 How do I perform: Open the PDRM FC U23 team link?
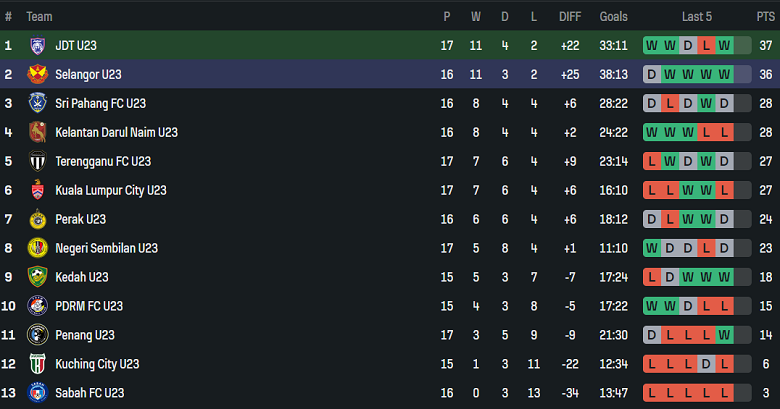tap(89, 306)
